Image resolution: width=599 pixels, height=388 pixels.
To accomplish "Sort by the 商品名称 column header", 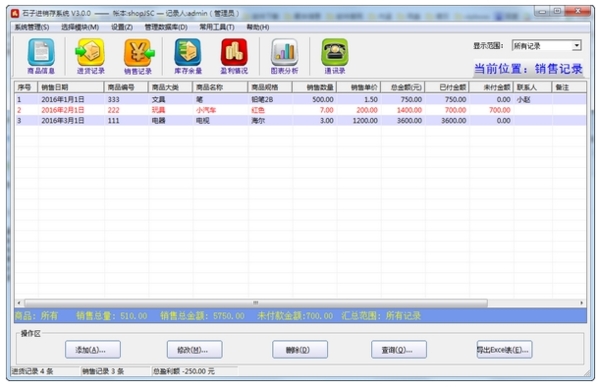I will [220, 87].
